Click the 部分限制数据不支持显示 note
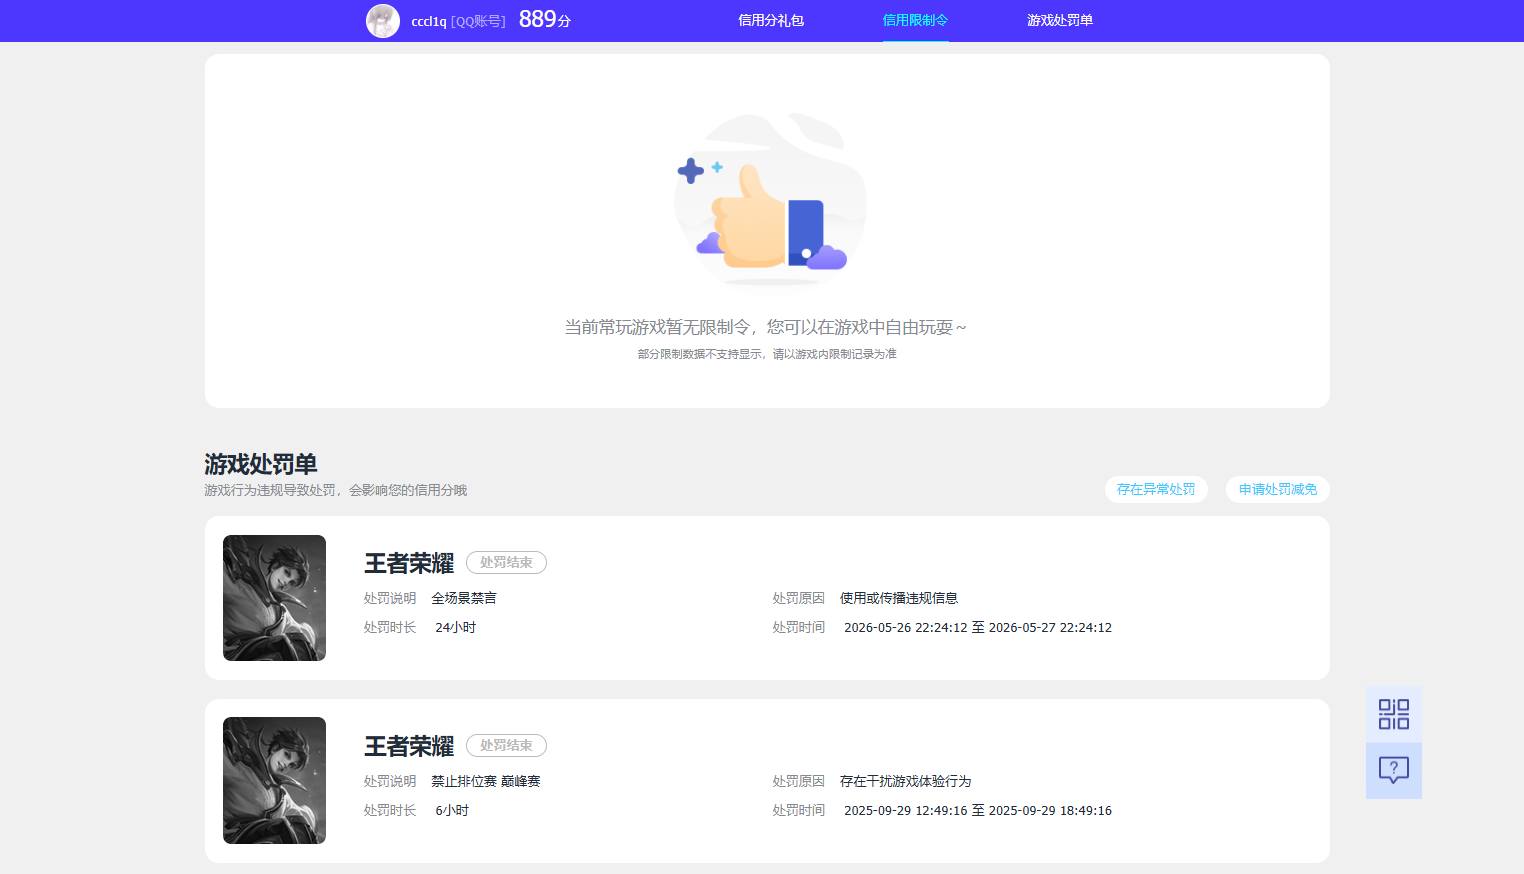The width and height of the screenshot is (1524, 874). click(767, 354)
